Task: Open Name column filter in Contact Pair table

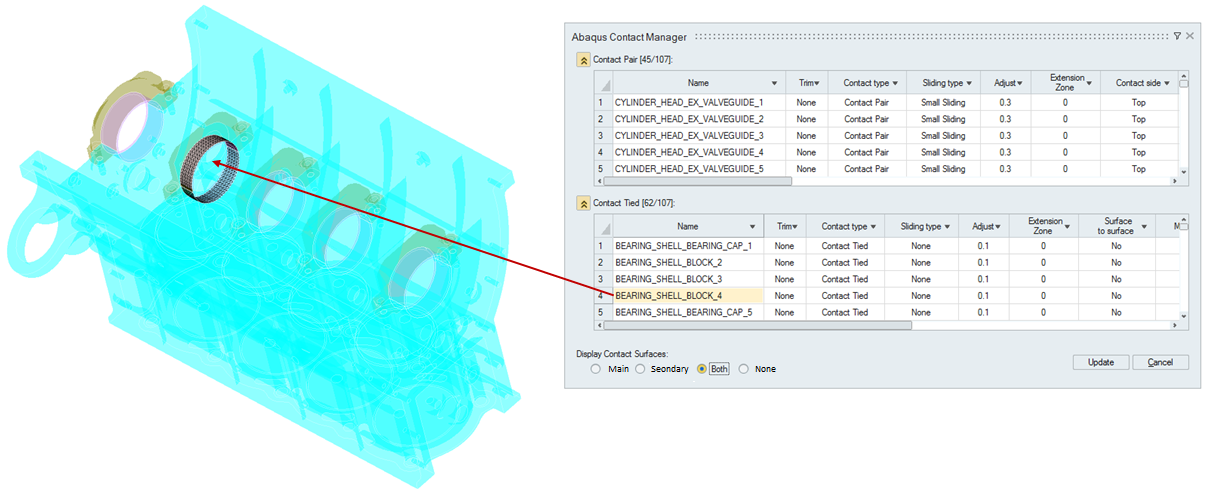Action: (x=774, y=83)
